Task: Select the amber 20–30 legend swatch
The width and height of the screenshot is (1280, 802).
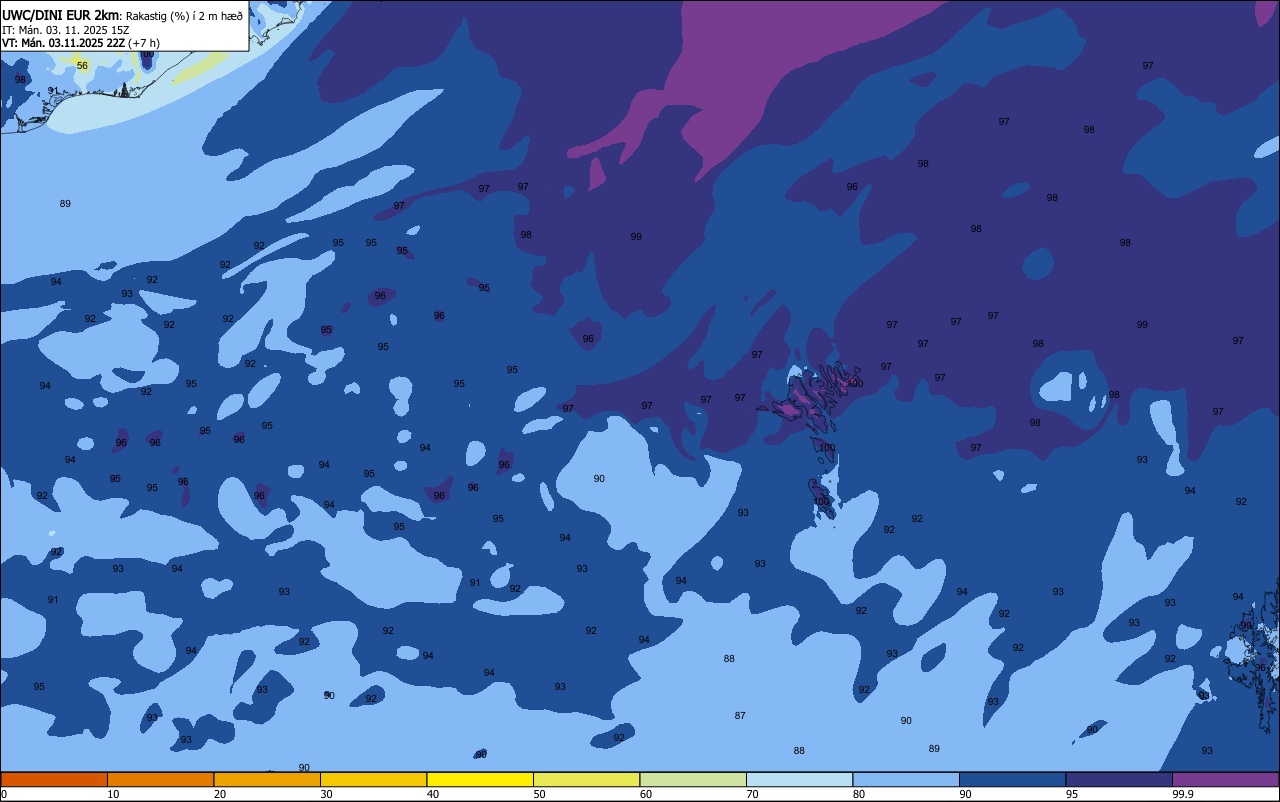Action: 267,779
